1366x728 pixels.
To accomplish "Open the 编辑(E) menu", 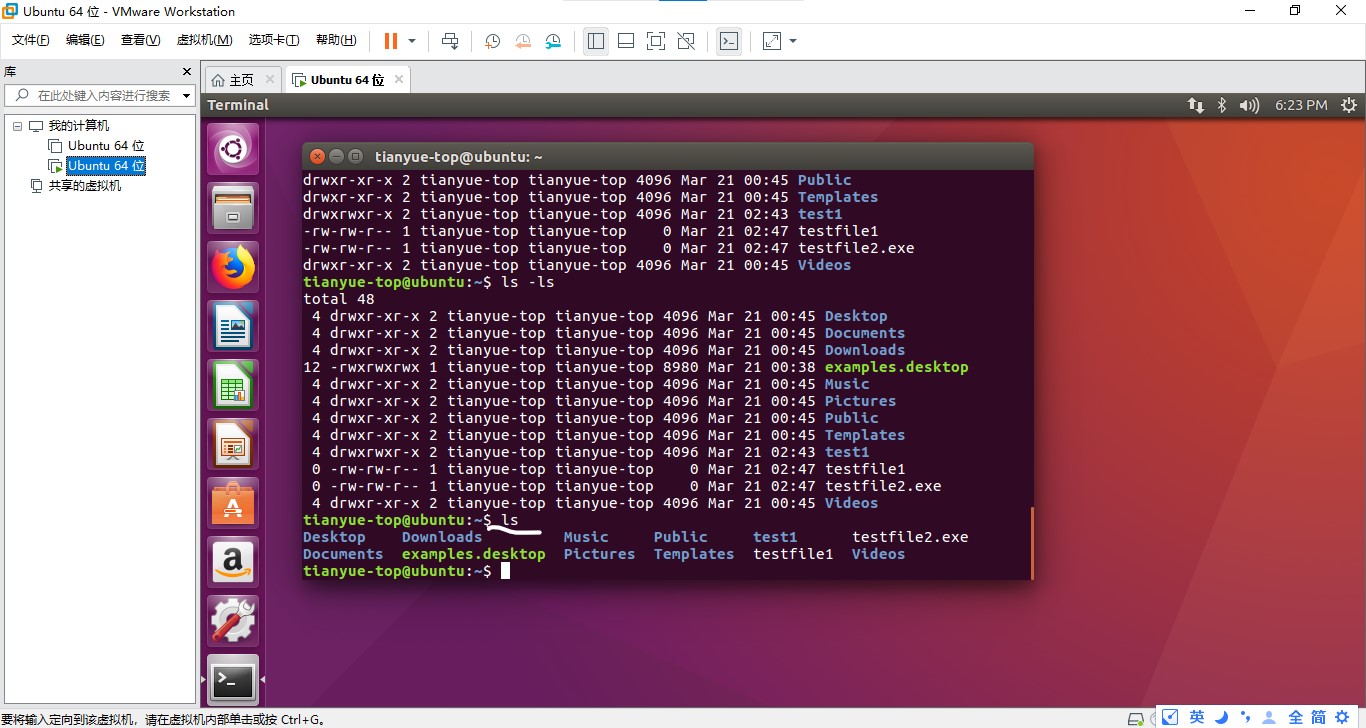I will click(85, 40).
